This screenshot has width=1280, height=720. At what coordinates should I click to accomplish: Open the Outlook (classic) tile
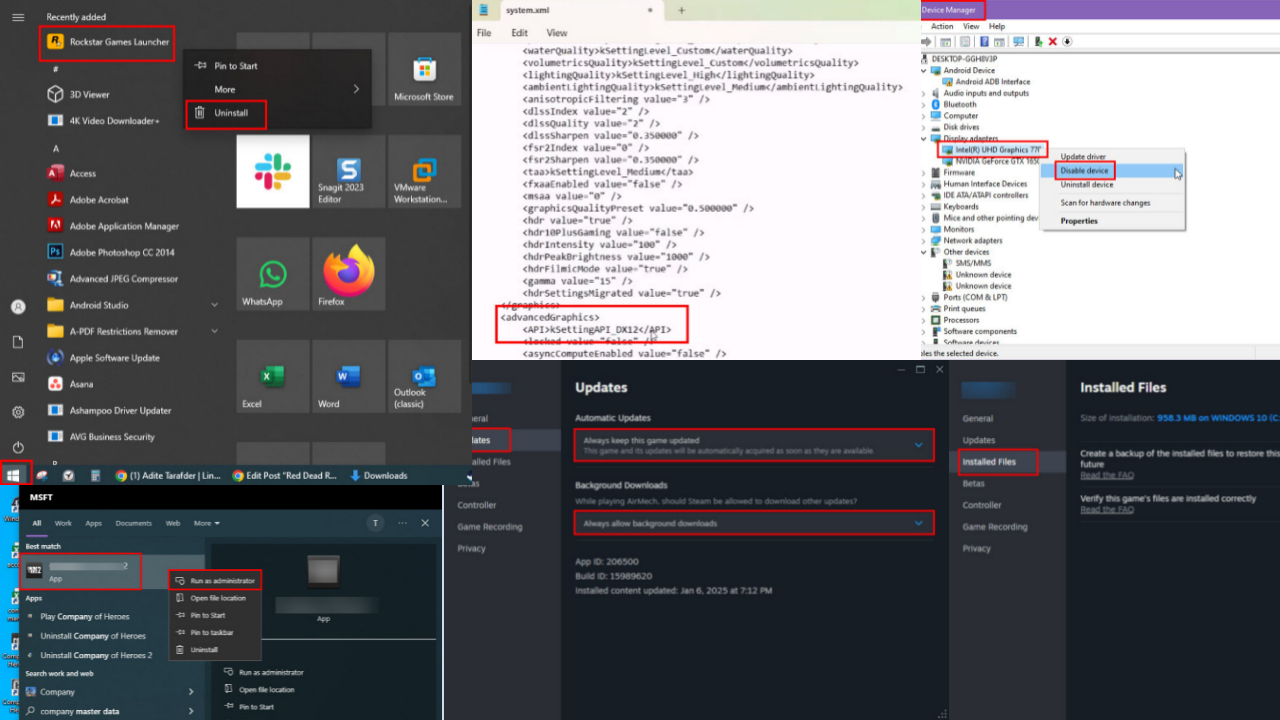[x=424, y=376]
